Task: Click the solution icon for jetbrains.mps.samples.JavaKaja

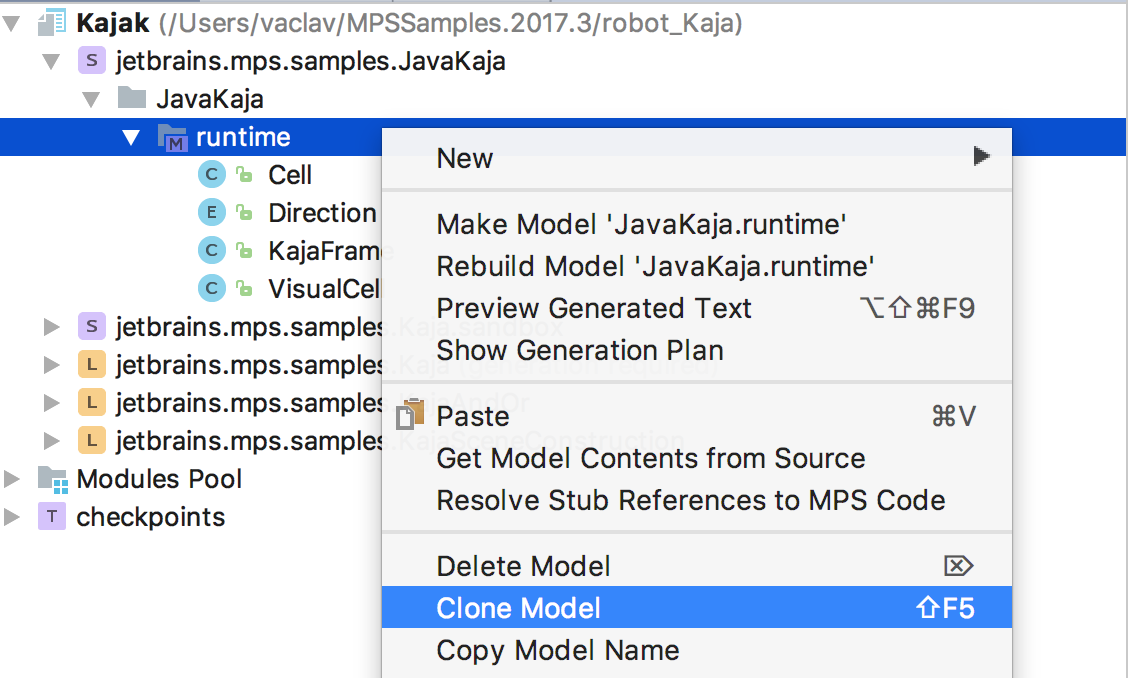Action: tap(91, 60)
